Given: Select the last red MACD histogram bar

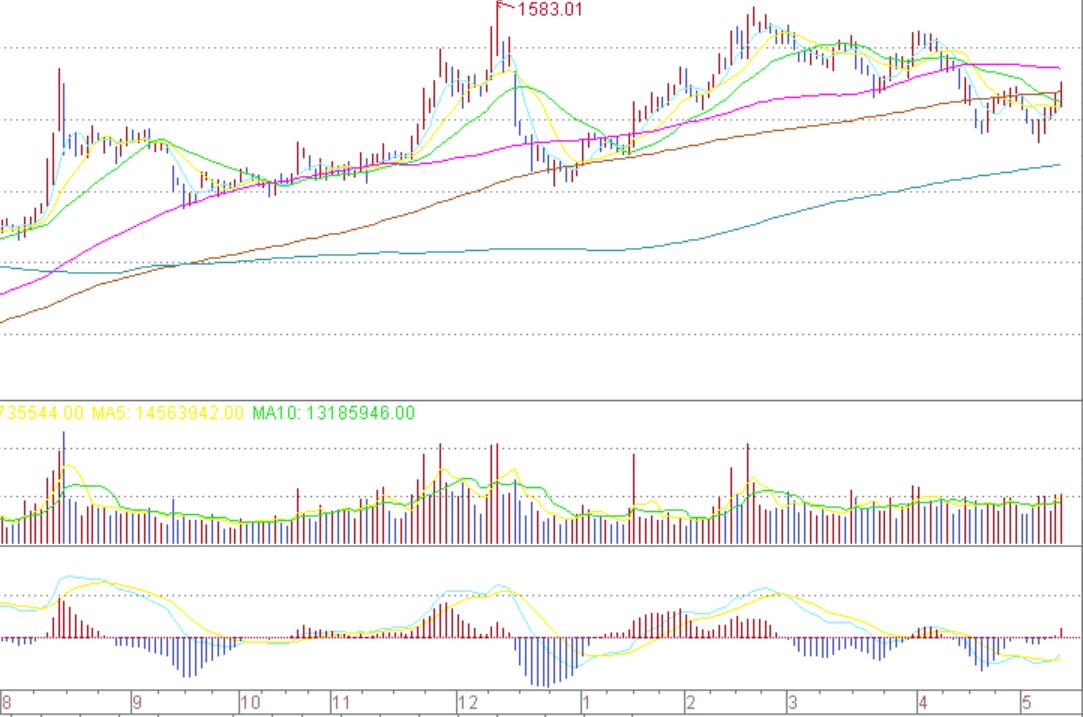Looking at the screenshot, I should [x=1061, y=633].
